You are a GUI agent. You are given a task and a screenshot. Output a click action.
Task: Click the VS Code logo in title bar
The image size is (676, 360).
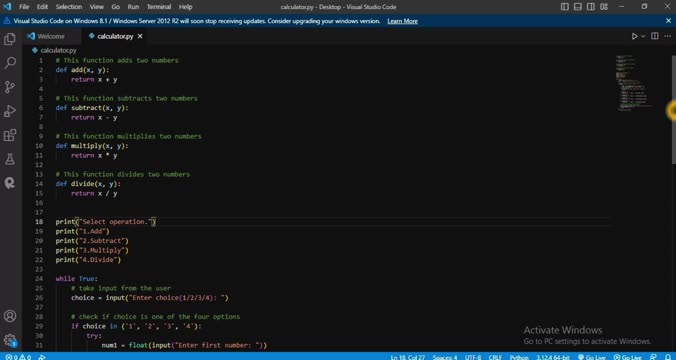pyautogui.click(x=7, y=7)
